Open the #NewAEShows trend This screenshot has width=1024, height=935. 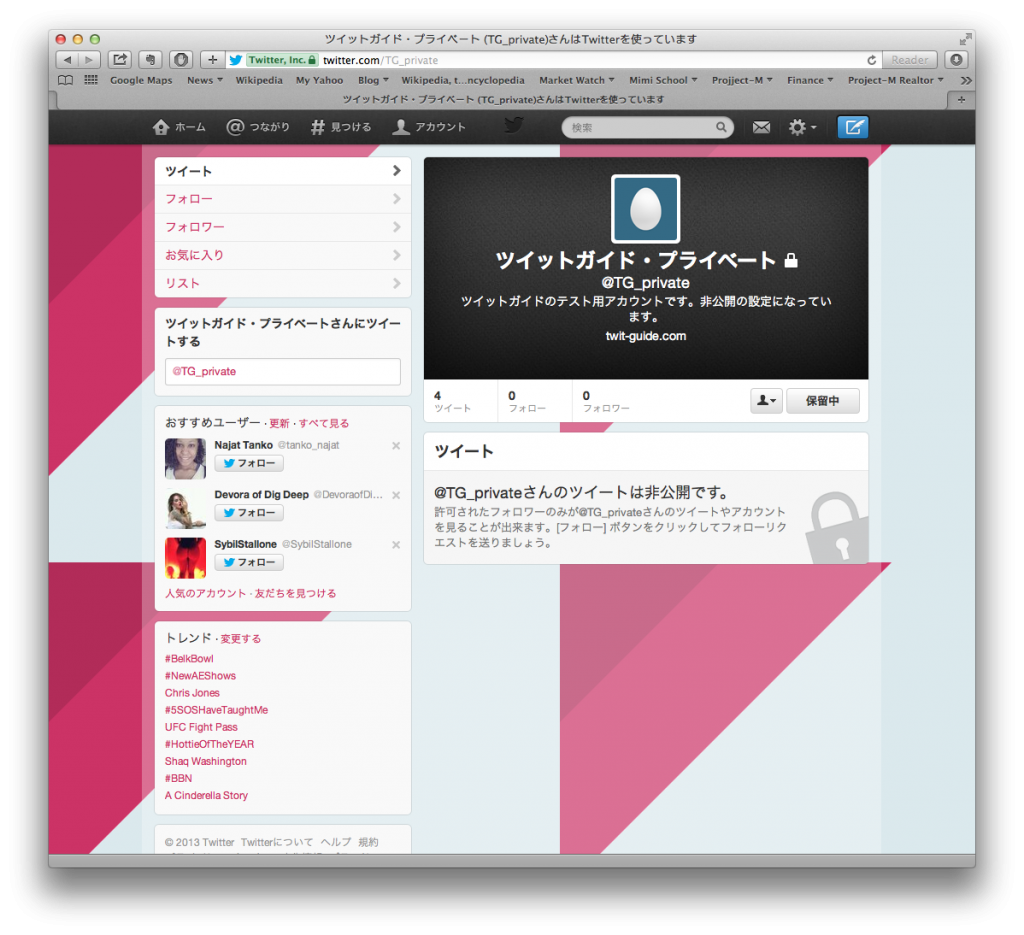pos(200,676)
